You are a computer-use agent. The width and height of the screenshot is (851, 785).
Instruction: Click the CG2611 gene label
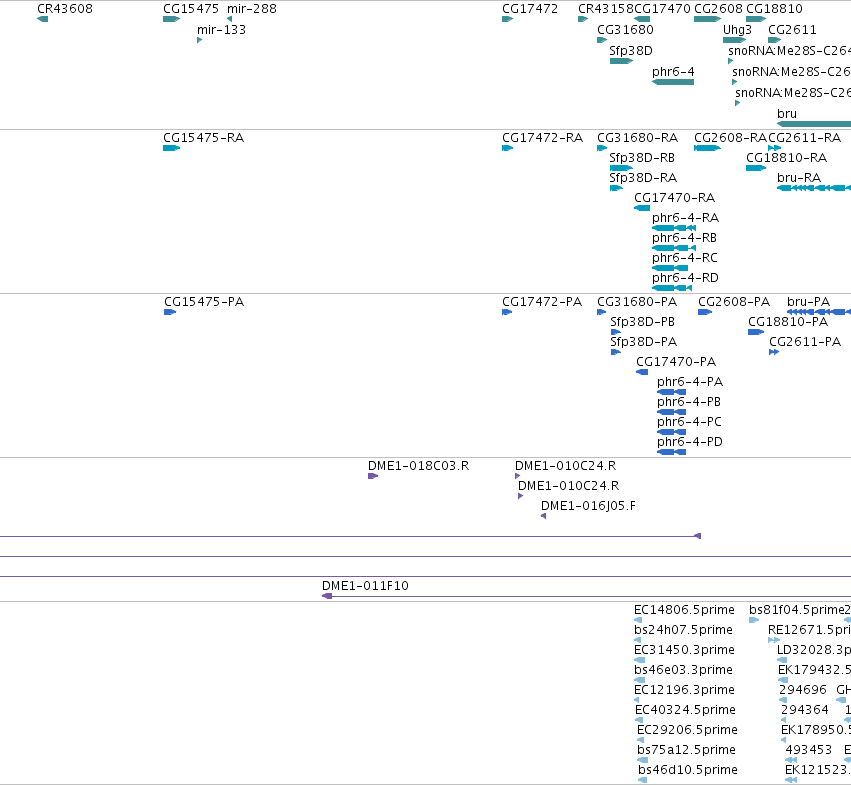pos(792,30)
